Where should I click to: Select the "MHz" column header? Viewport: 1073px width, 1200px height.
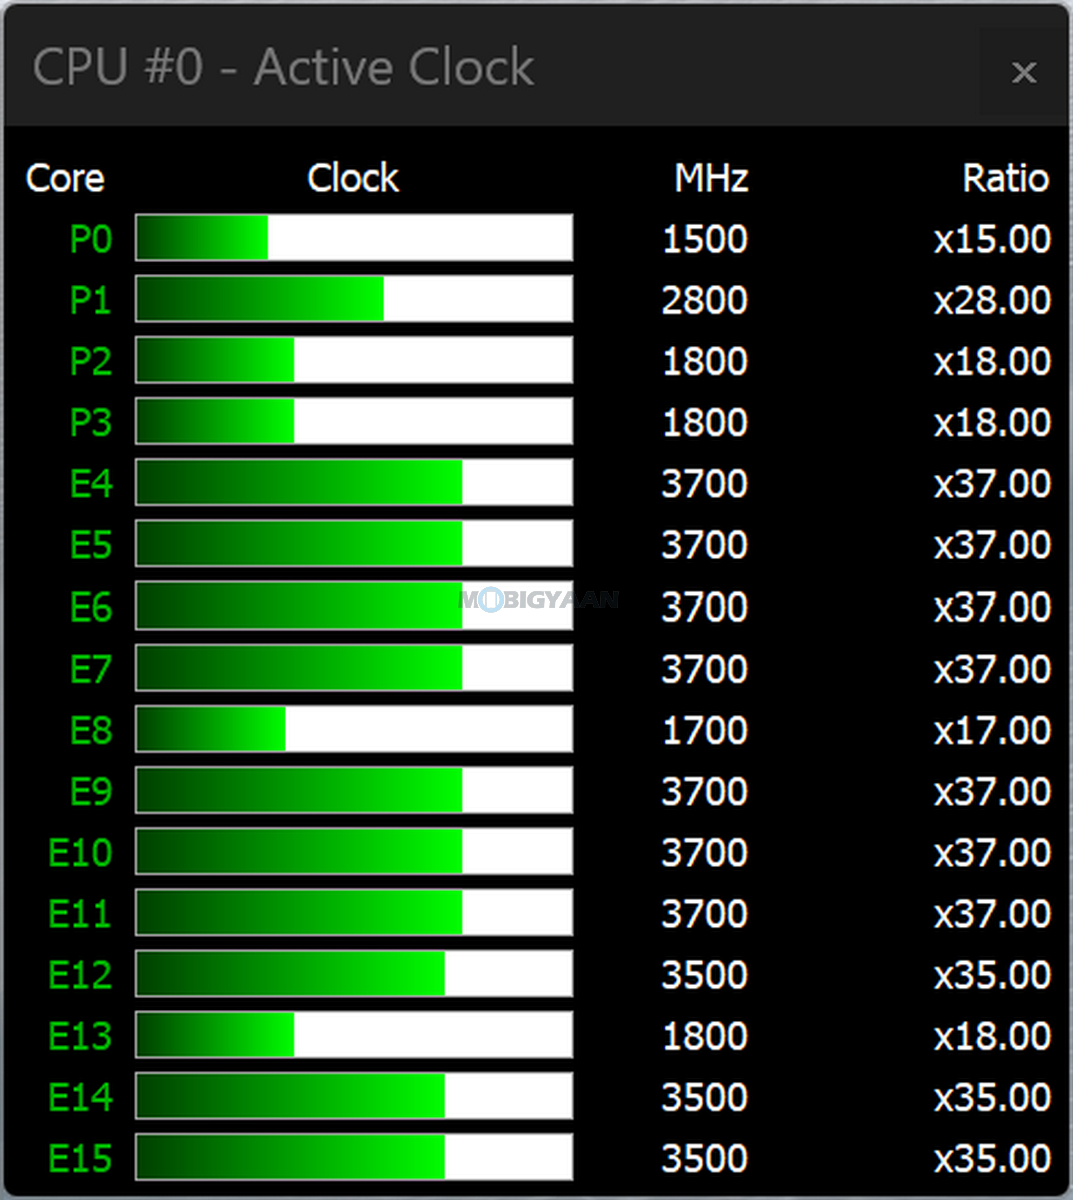pyautogui.click(x=711, y=178)
